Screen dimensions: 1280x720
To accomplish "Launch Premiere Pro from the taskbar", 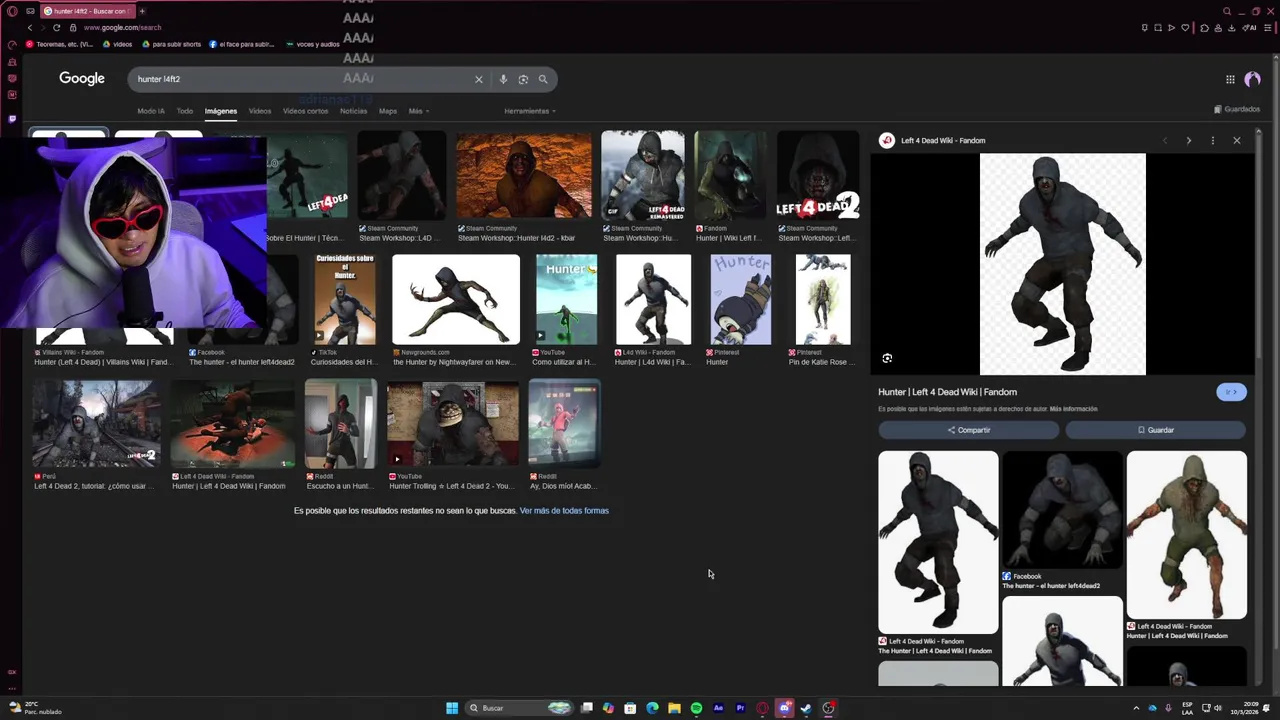I will click(x=740, y=708).
